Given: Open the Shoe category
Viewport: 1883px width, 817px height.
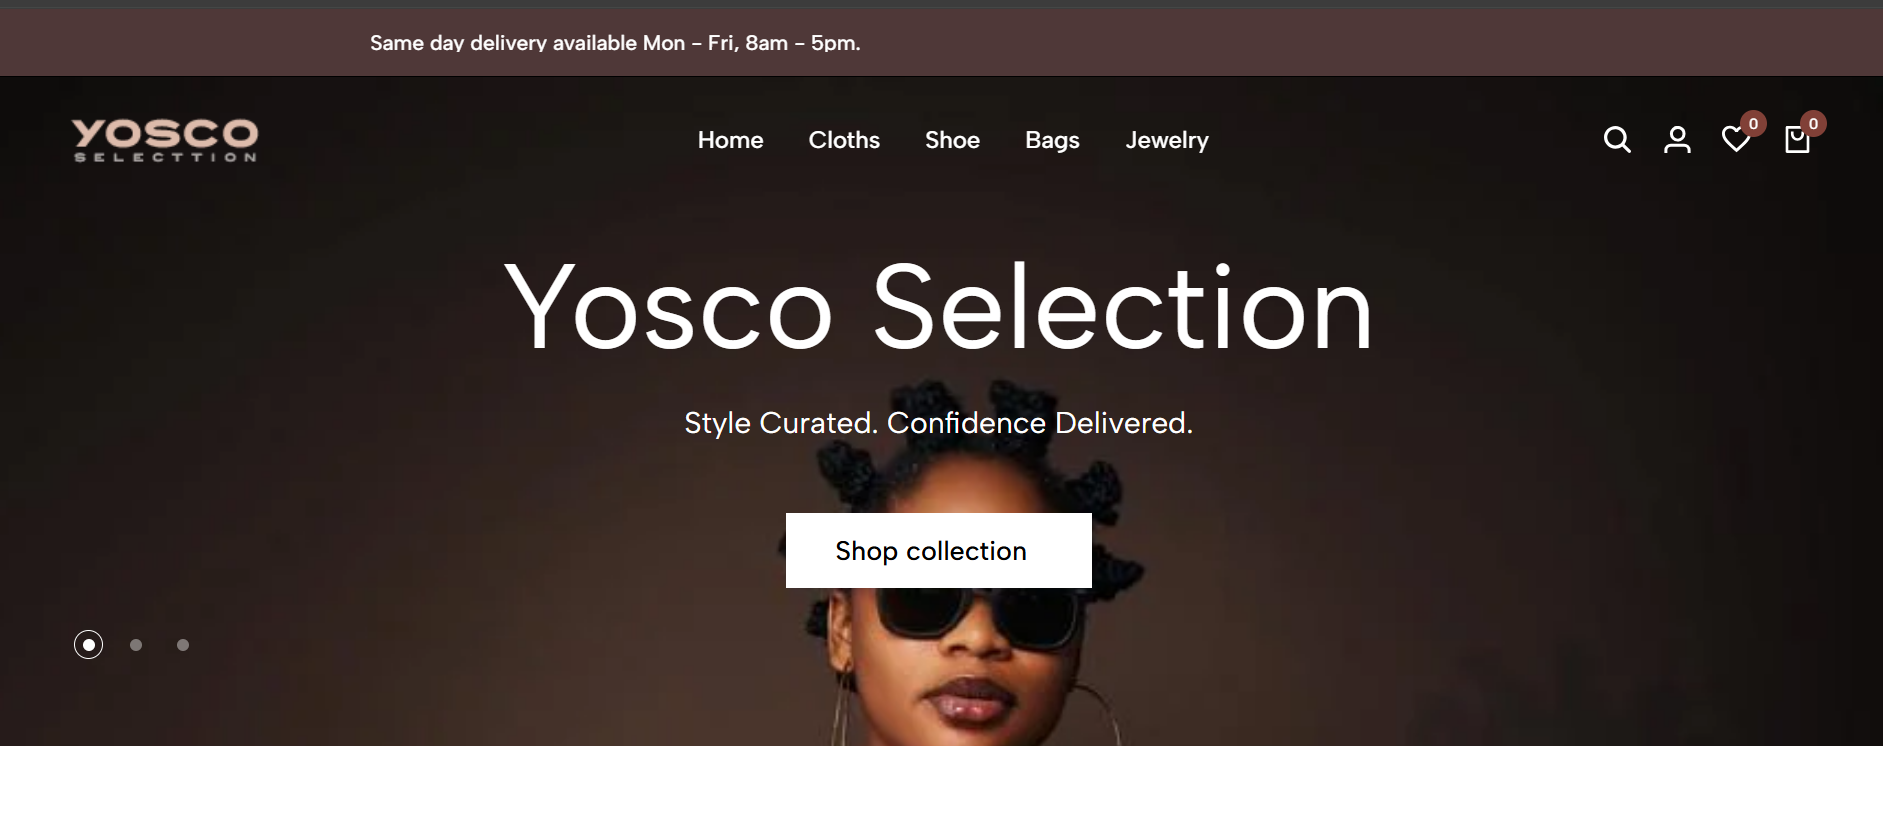Looking at the screenshot, I should (x=952, y=140).
